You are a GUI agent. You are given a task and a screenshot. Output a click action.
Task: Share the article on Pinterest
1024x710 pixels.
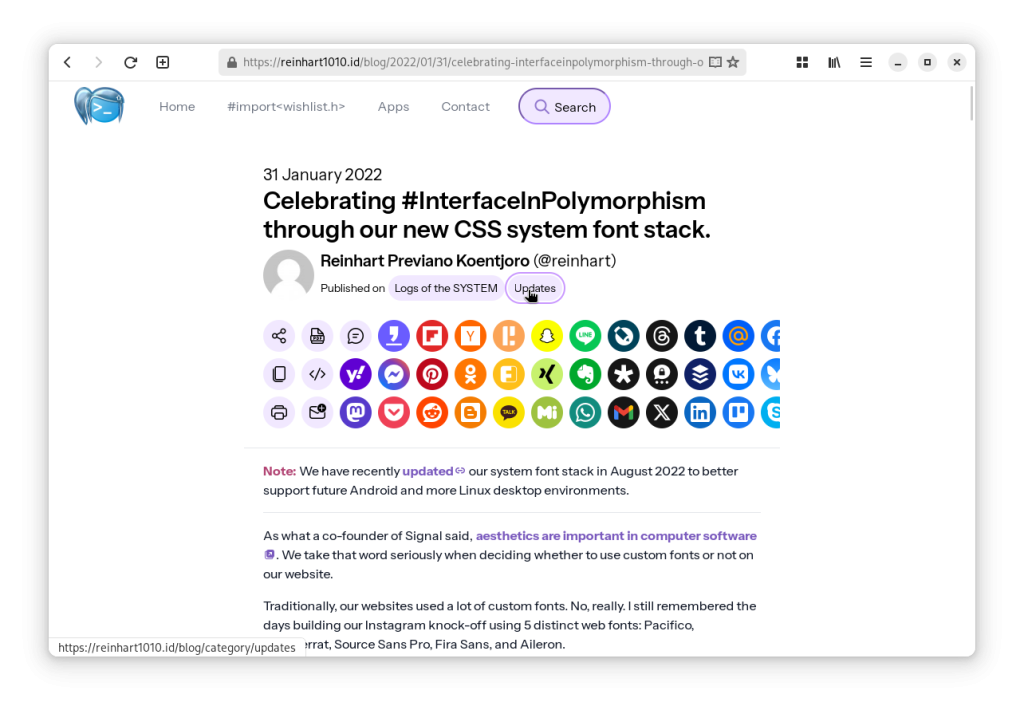(432, 374)
